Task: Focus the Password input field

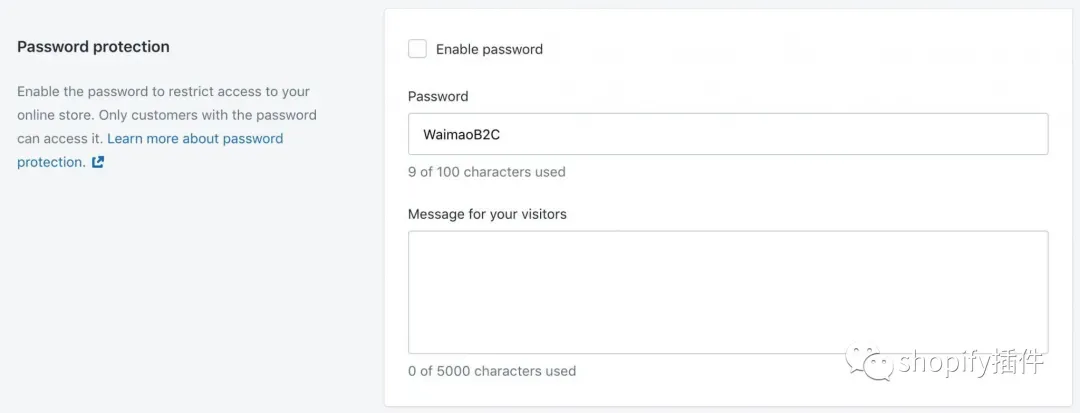Action: tap(728, 134)
